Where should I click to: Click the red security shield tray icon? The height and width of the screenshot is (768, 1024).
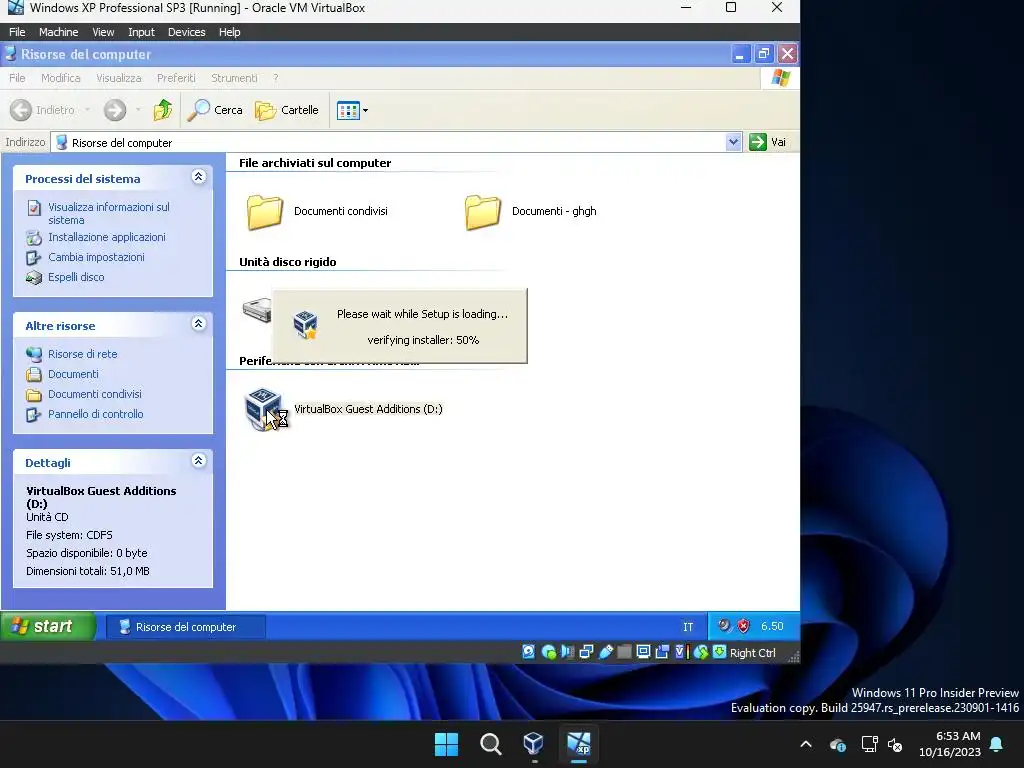click(x=743, y=626)
